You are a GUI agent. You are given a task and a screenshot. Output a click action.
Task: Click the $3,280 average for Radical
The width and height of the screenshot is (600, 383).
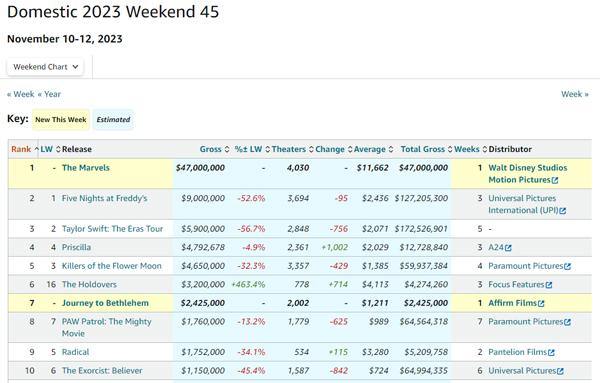pyautogui.click(x=375, y=352)
